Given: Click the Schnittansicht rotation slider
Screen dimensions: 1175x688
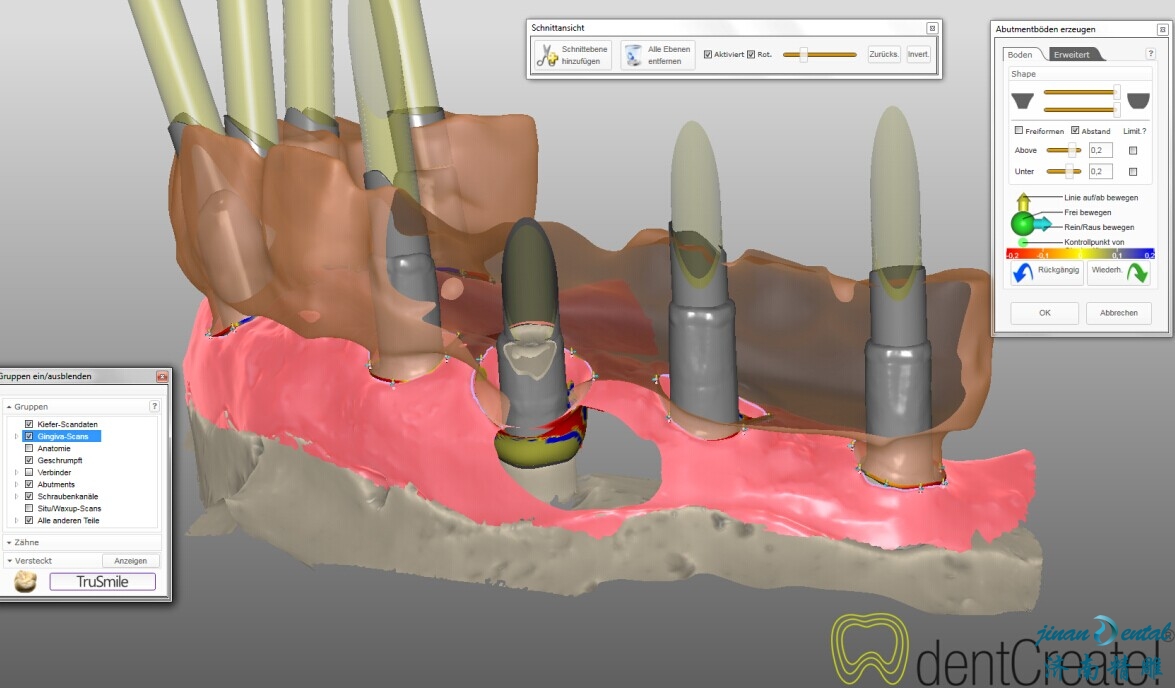Looking at the screenshot, I should tap(820, 54).
